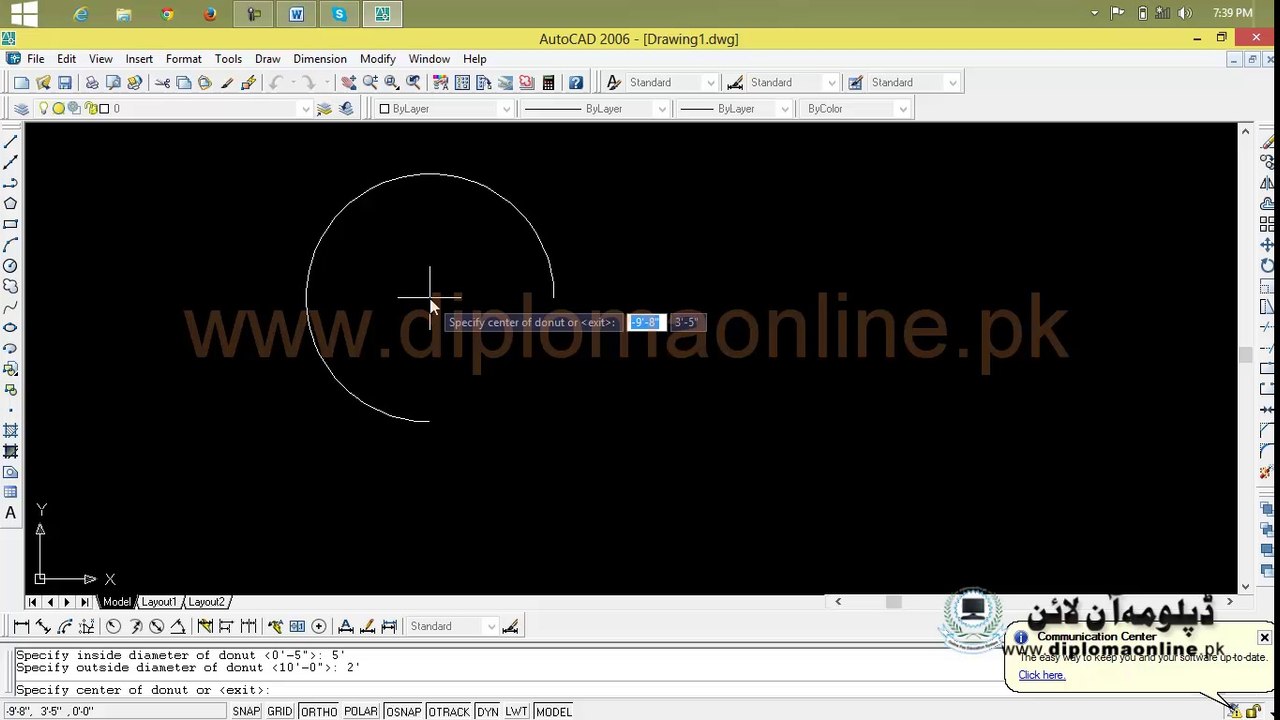
Task: Activate the Pan realtime hand tool
Action: (348, 83)
